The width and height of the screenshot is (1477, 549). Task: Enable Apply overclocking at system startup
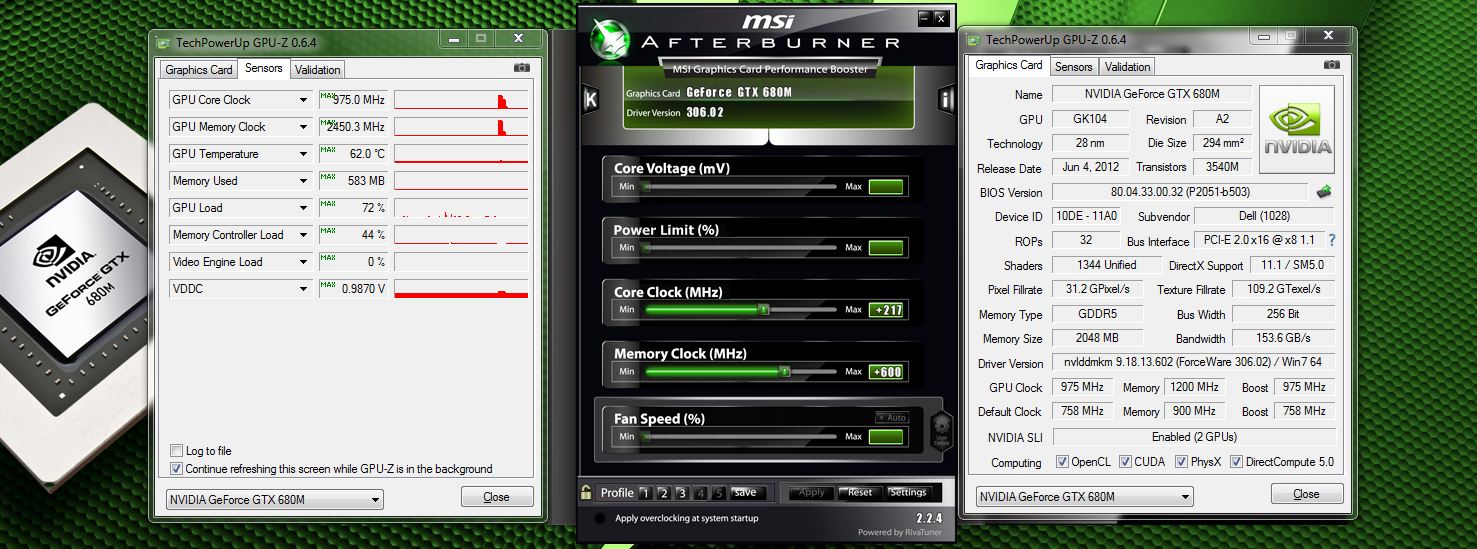(x=599, y=518)
